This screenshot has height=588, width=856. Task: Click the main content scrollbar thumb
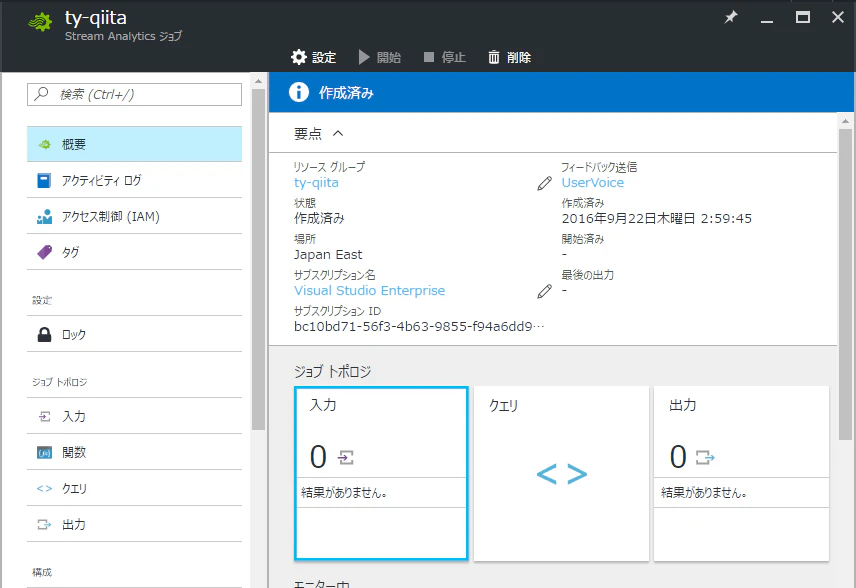pos(845,284)
